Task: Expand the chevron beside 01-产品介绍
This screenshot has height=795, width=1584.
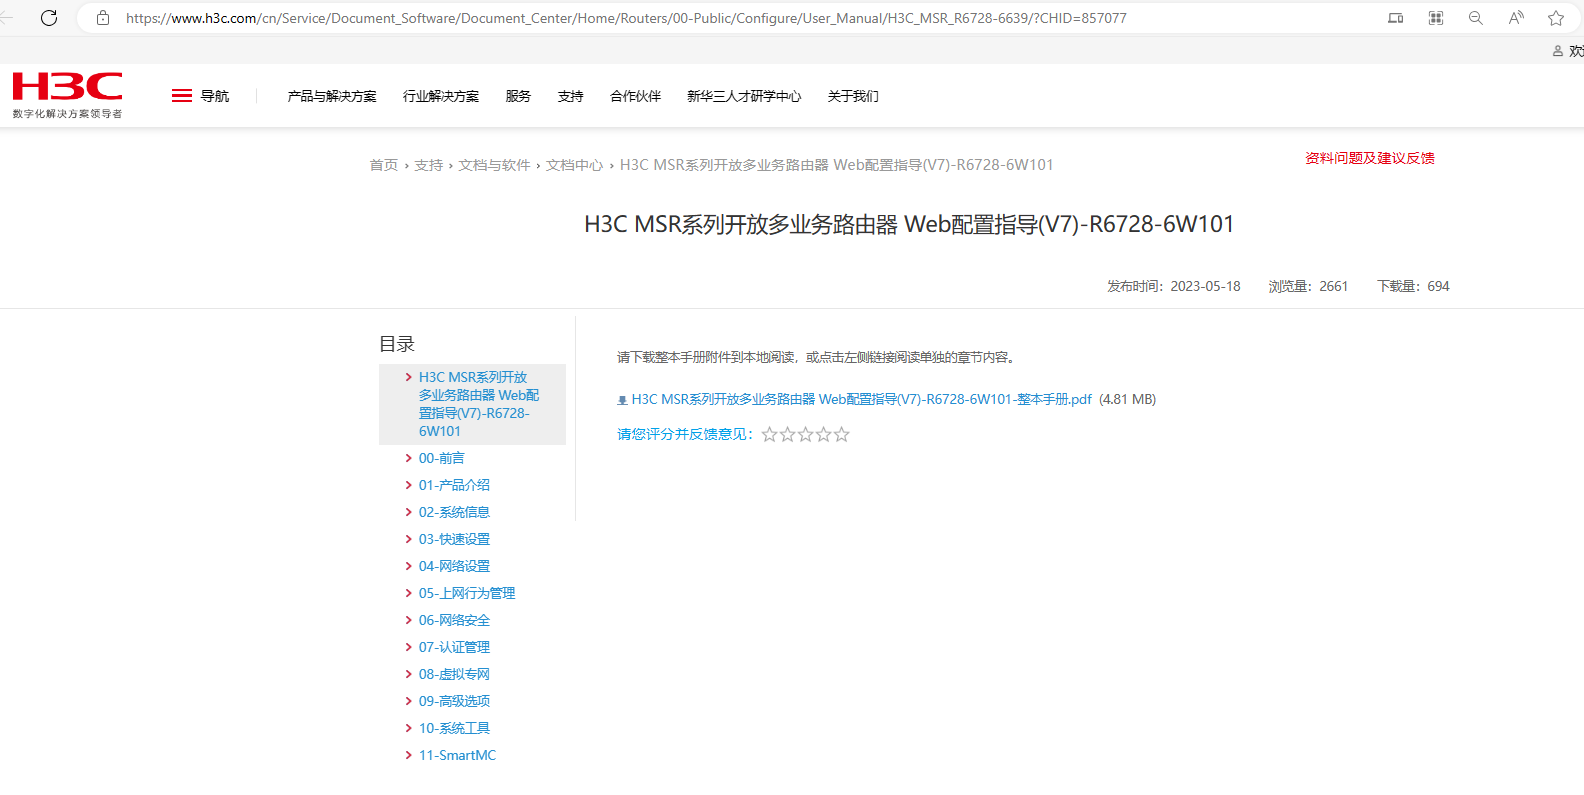Action: (x=408, y=485)
